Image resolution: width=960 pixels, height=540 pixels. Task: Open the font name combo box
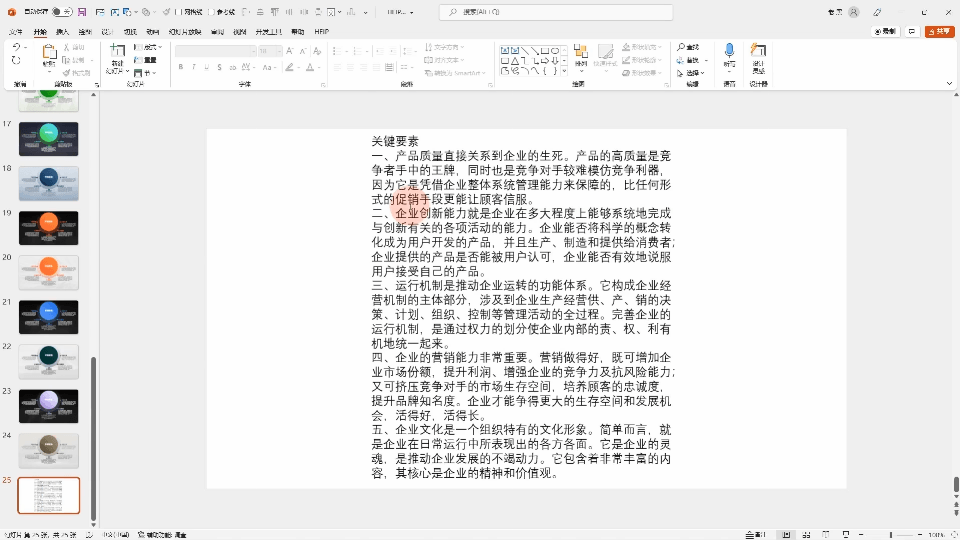215,51
